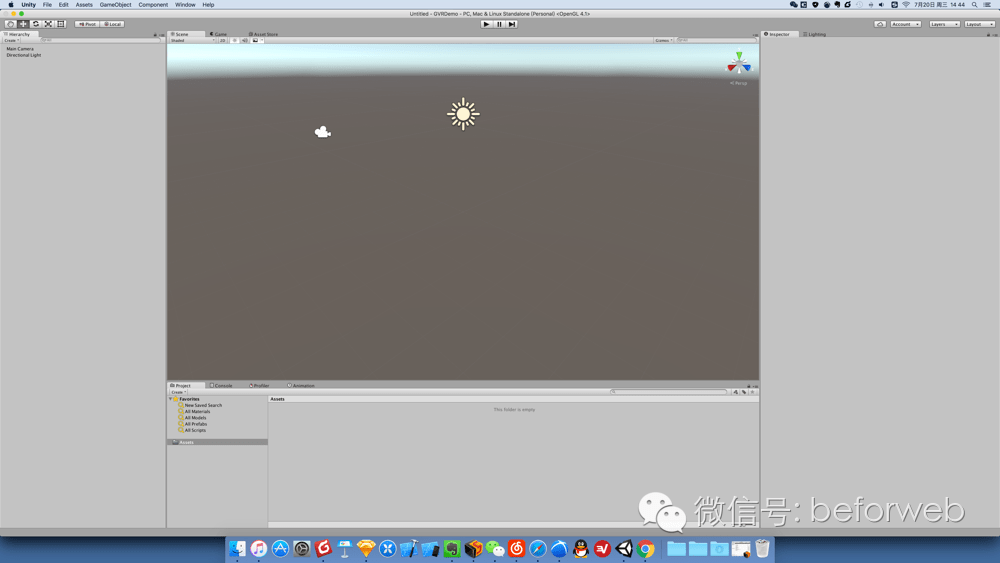Select the Rect transform tool
Viewport: 1000px width, 563px height.
[61, 24]
